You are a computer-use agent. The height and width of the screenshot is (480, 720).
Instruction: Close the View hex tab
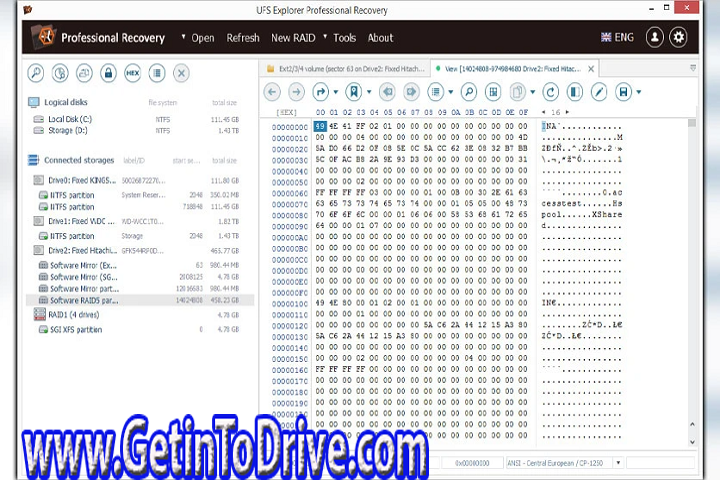point(591,69)
